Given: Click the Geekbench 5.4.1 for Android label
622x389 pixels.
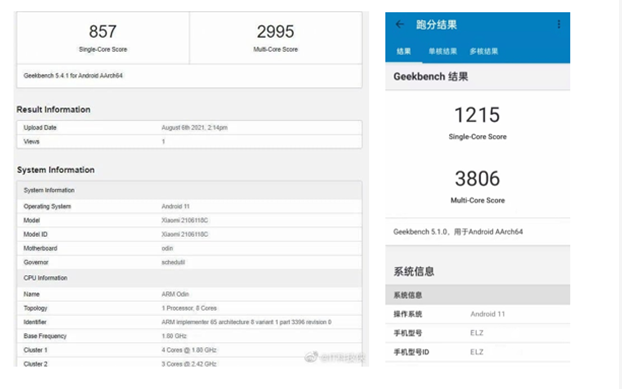Looking at the screenshot, I should 73,75.
